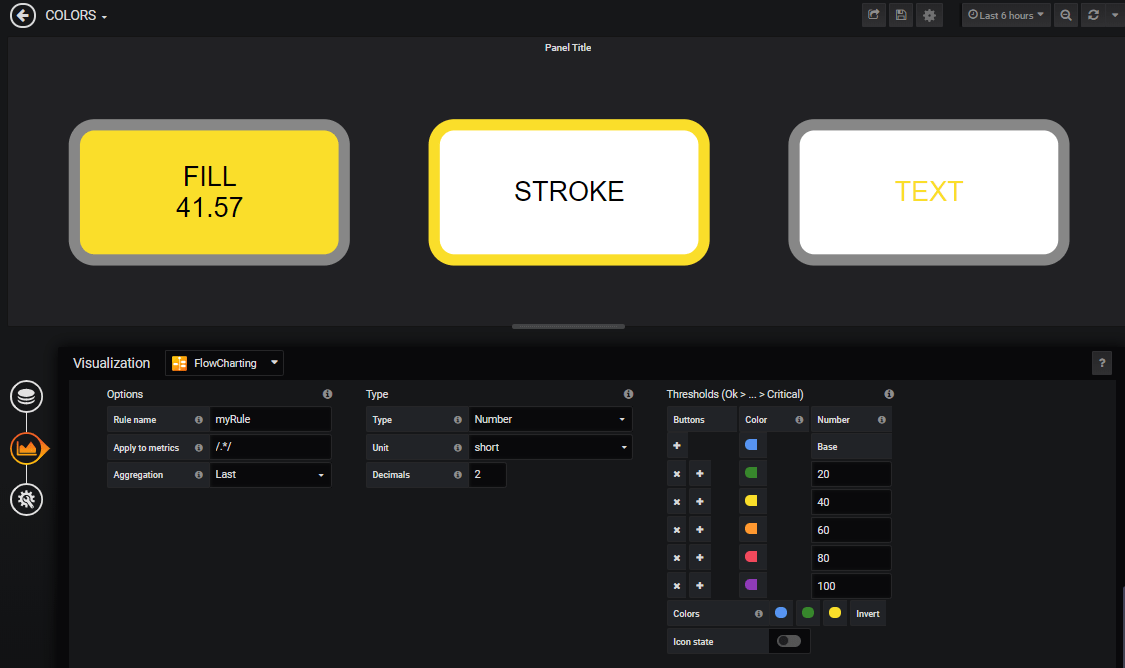Click the FlowCharting plugin icon

point(180,362)
